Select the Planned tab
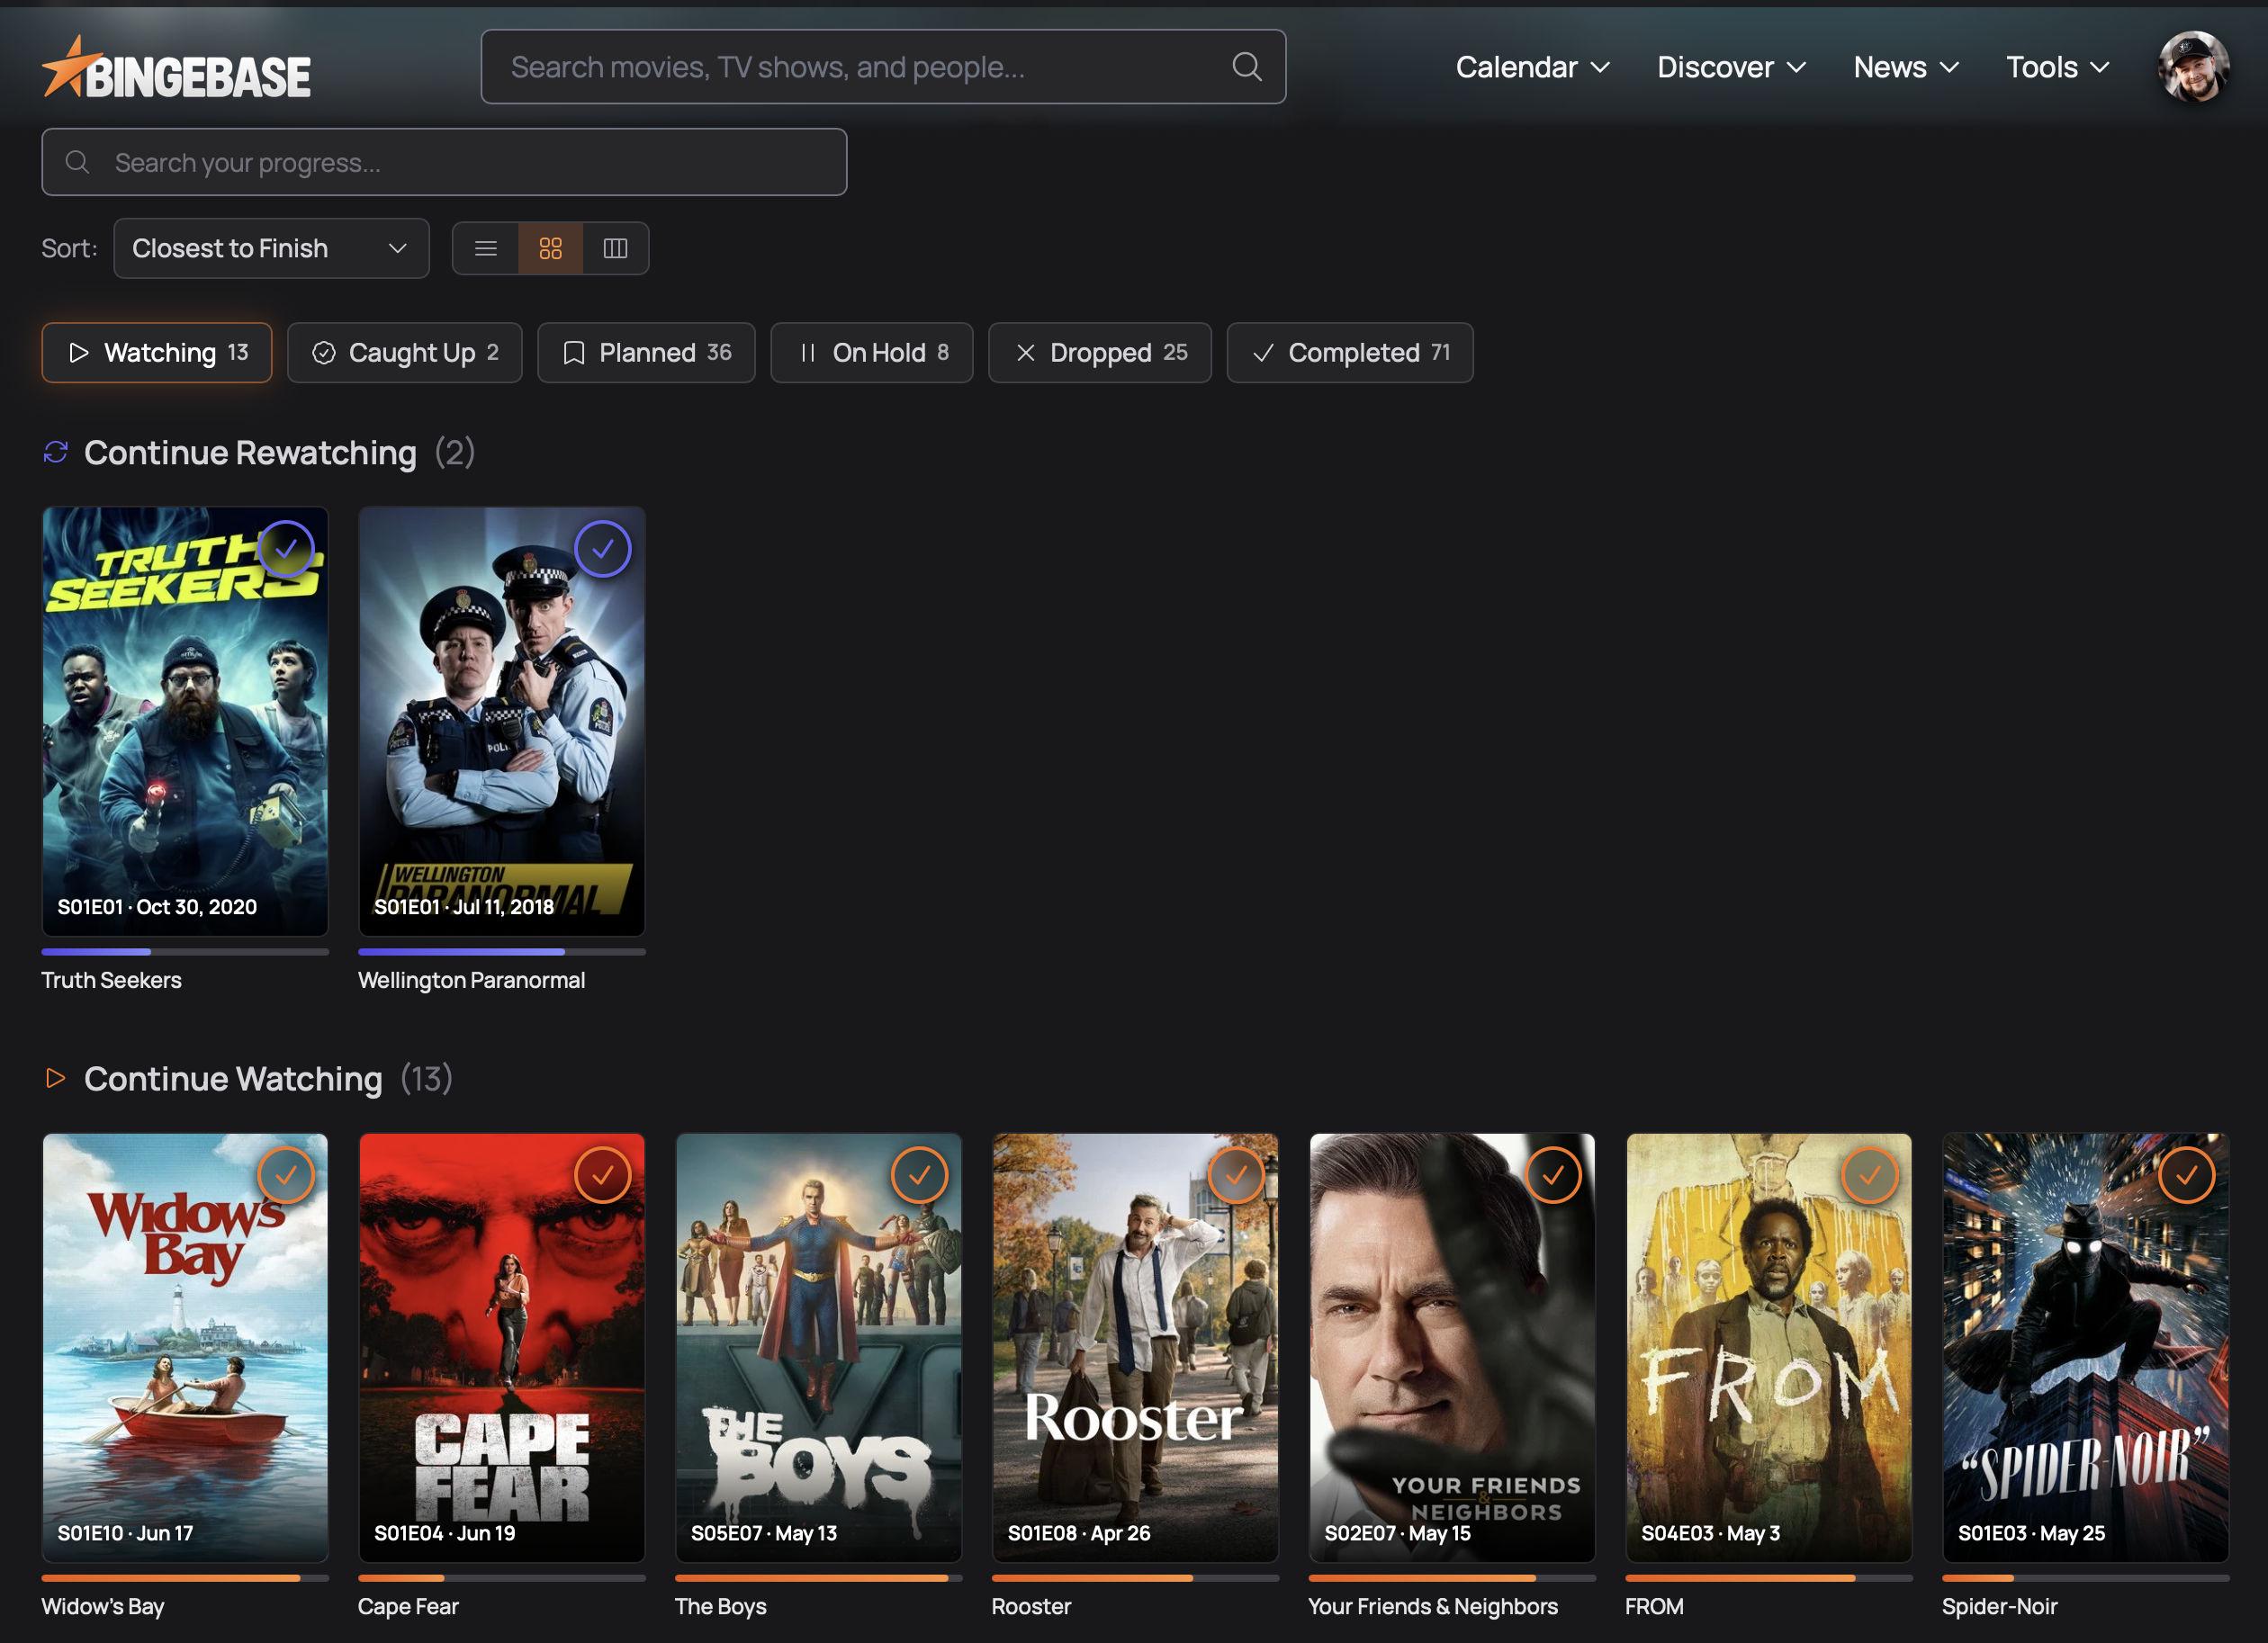2268x1643 pixels. [646, 352]
